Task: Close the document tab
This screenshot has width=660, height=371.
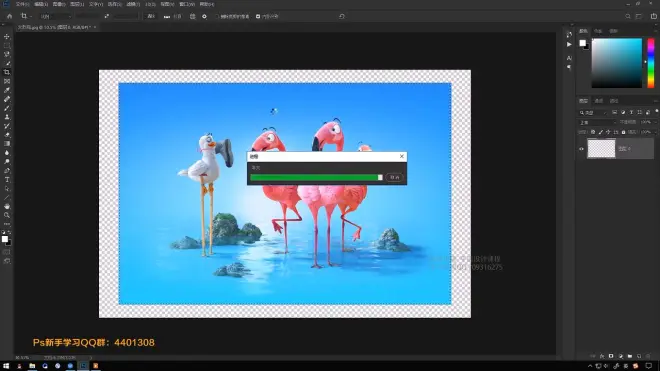Action: pyautogui.click(x=95, y=27)
